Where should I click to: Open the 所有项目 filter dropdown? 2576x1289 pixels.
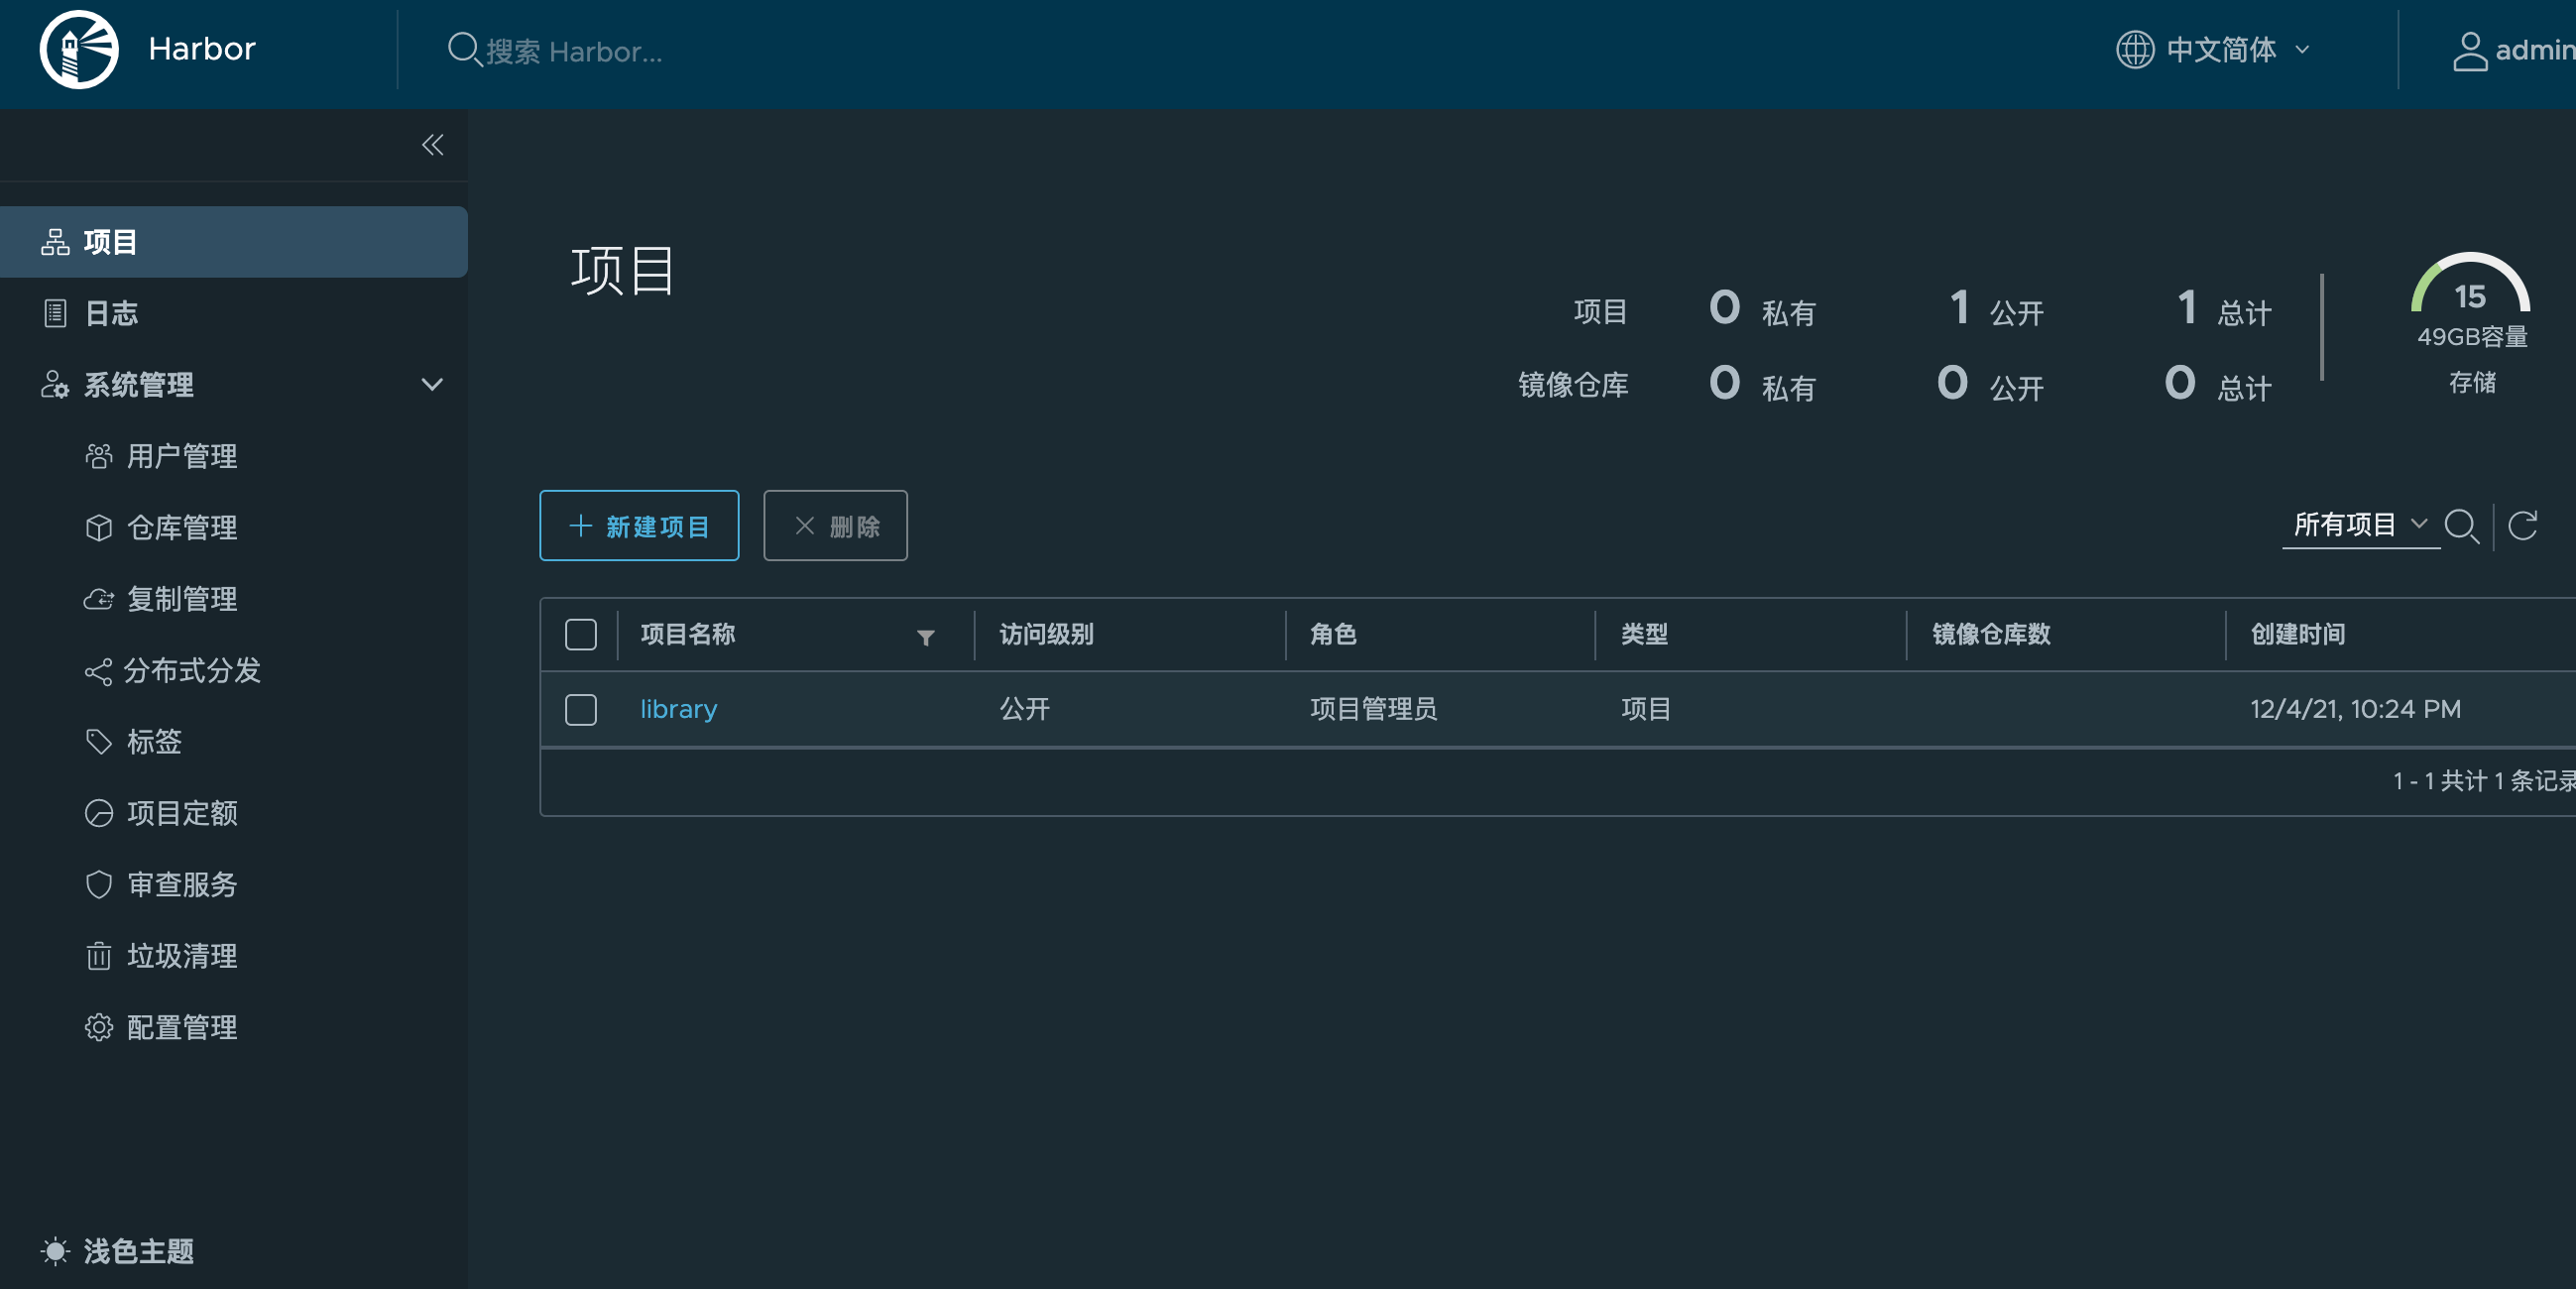point(2359,525)
